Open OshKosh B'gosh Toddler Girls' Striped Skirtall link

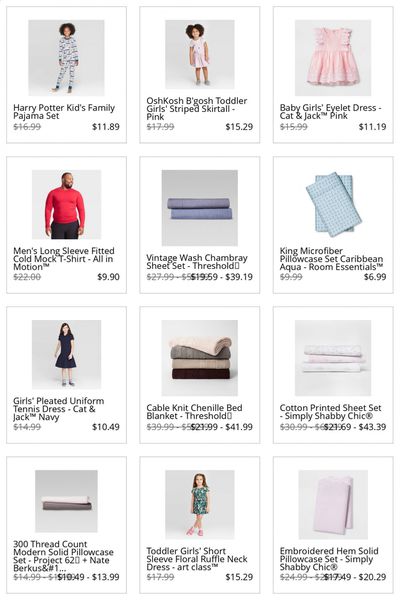click(197, 109)
